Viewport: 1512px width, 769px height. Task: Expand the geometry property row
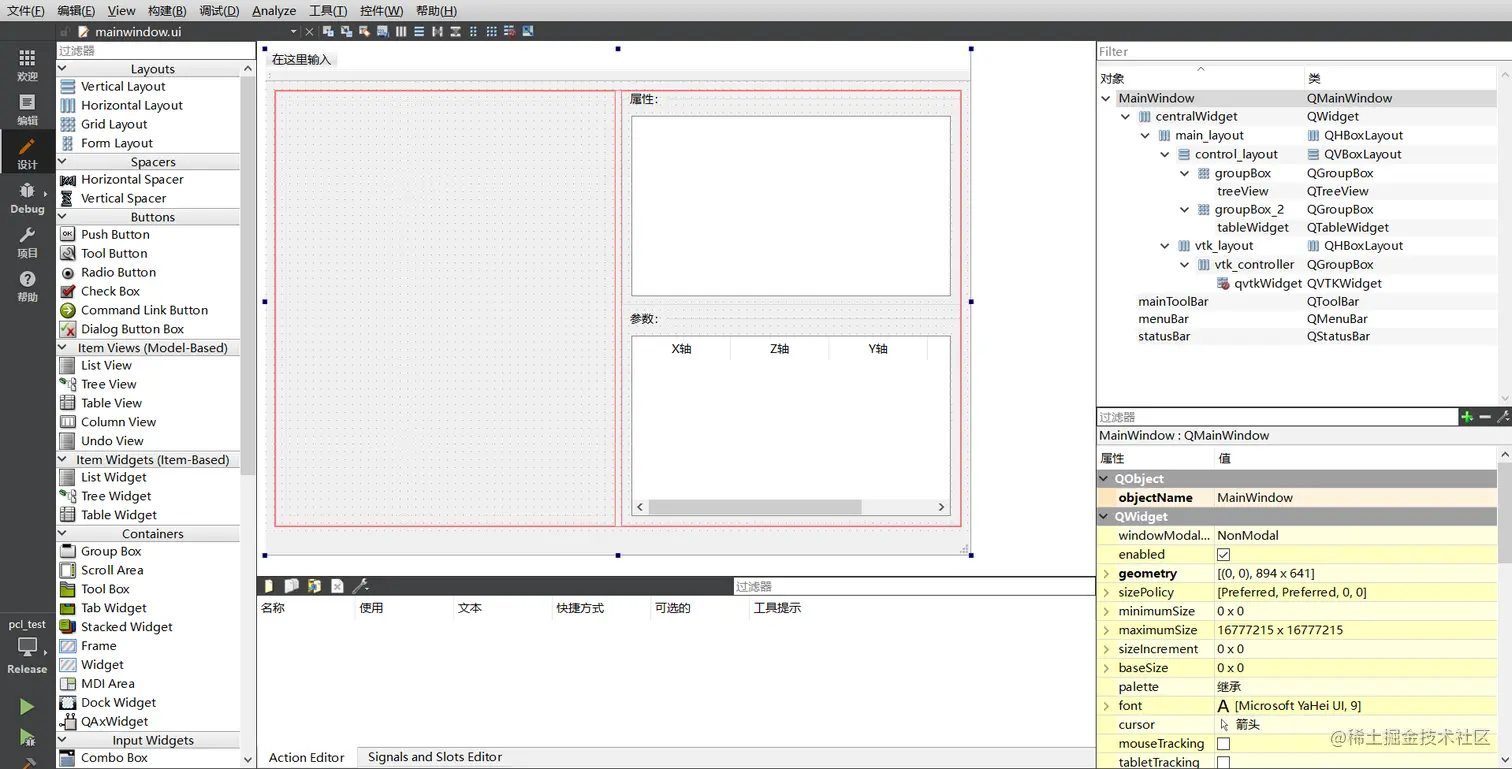[1106, 573]
